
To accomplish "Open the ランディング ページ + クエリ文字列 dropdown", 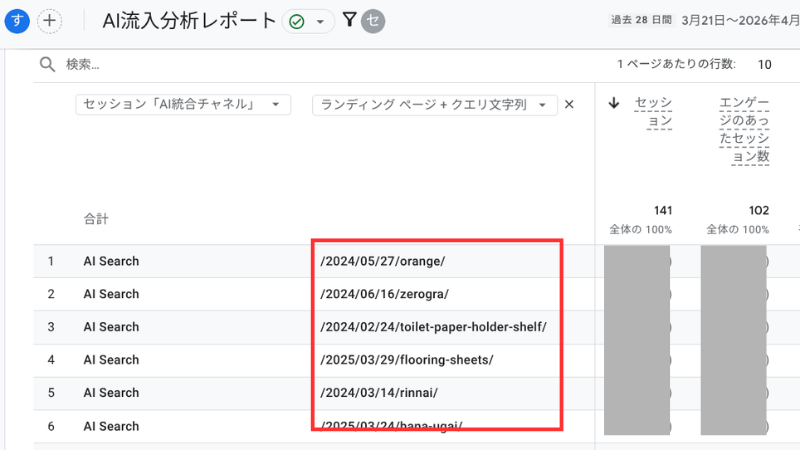I will (x=434, y=105).
